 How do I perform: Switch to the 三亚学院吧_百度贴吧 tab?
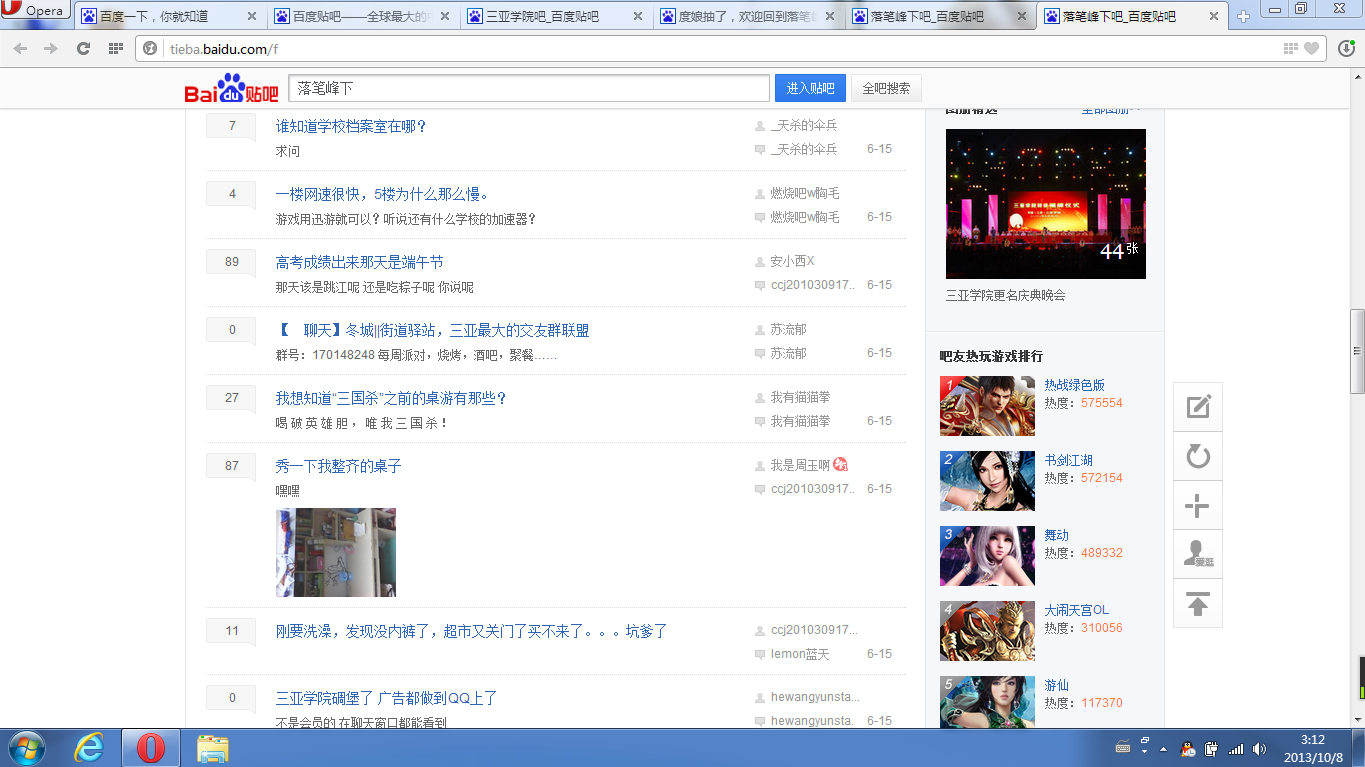[555, 17]
